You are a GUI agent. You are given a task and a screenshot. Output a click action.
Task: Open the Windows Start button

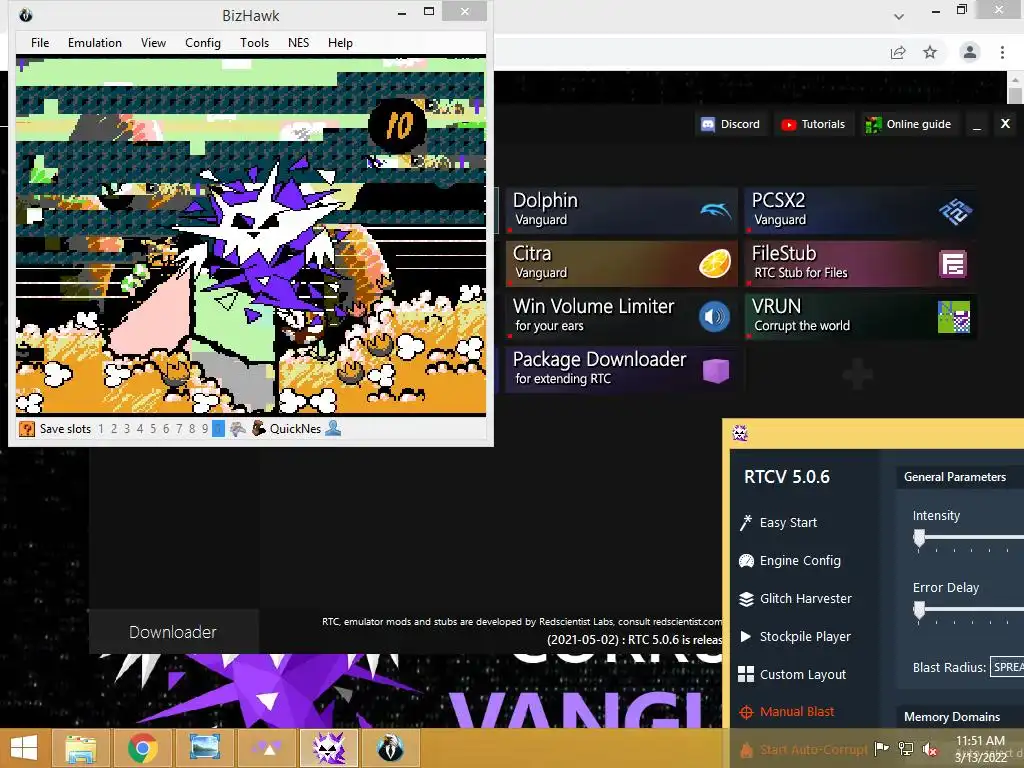pyautogui.click(x=24, y=748)
